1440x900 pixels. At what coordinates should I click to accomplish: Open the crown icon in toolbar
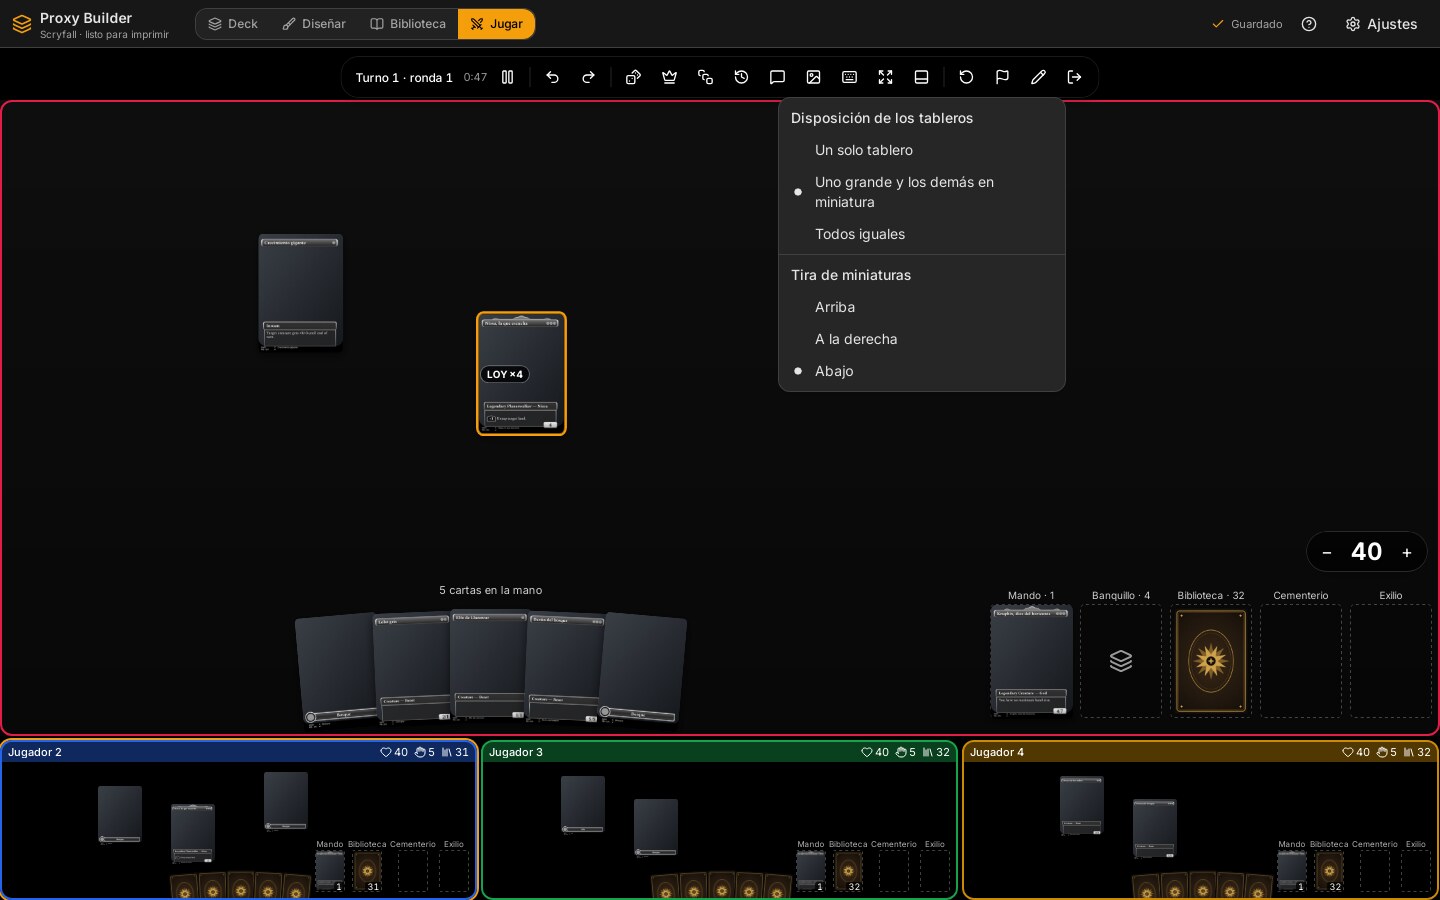(x=669, y=77)
